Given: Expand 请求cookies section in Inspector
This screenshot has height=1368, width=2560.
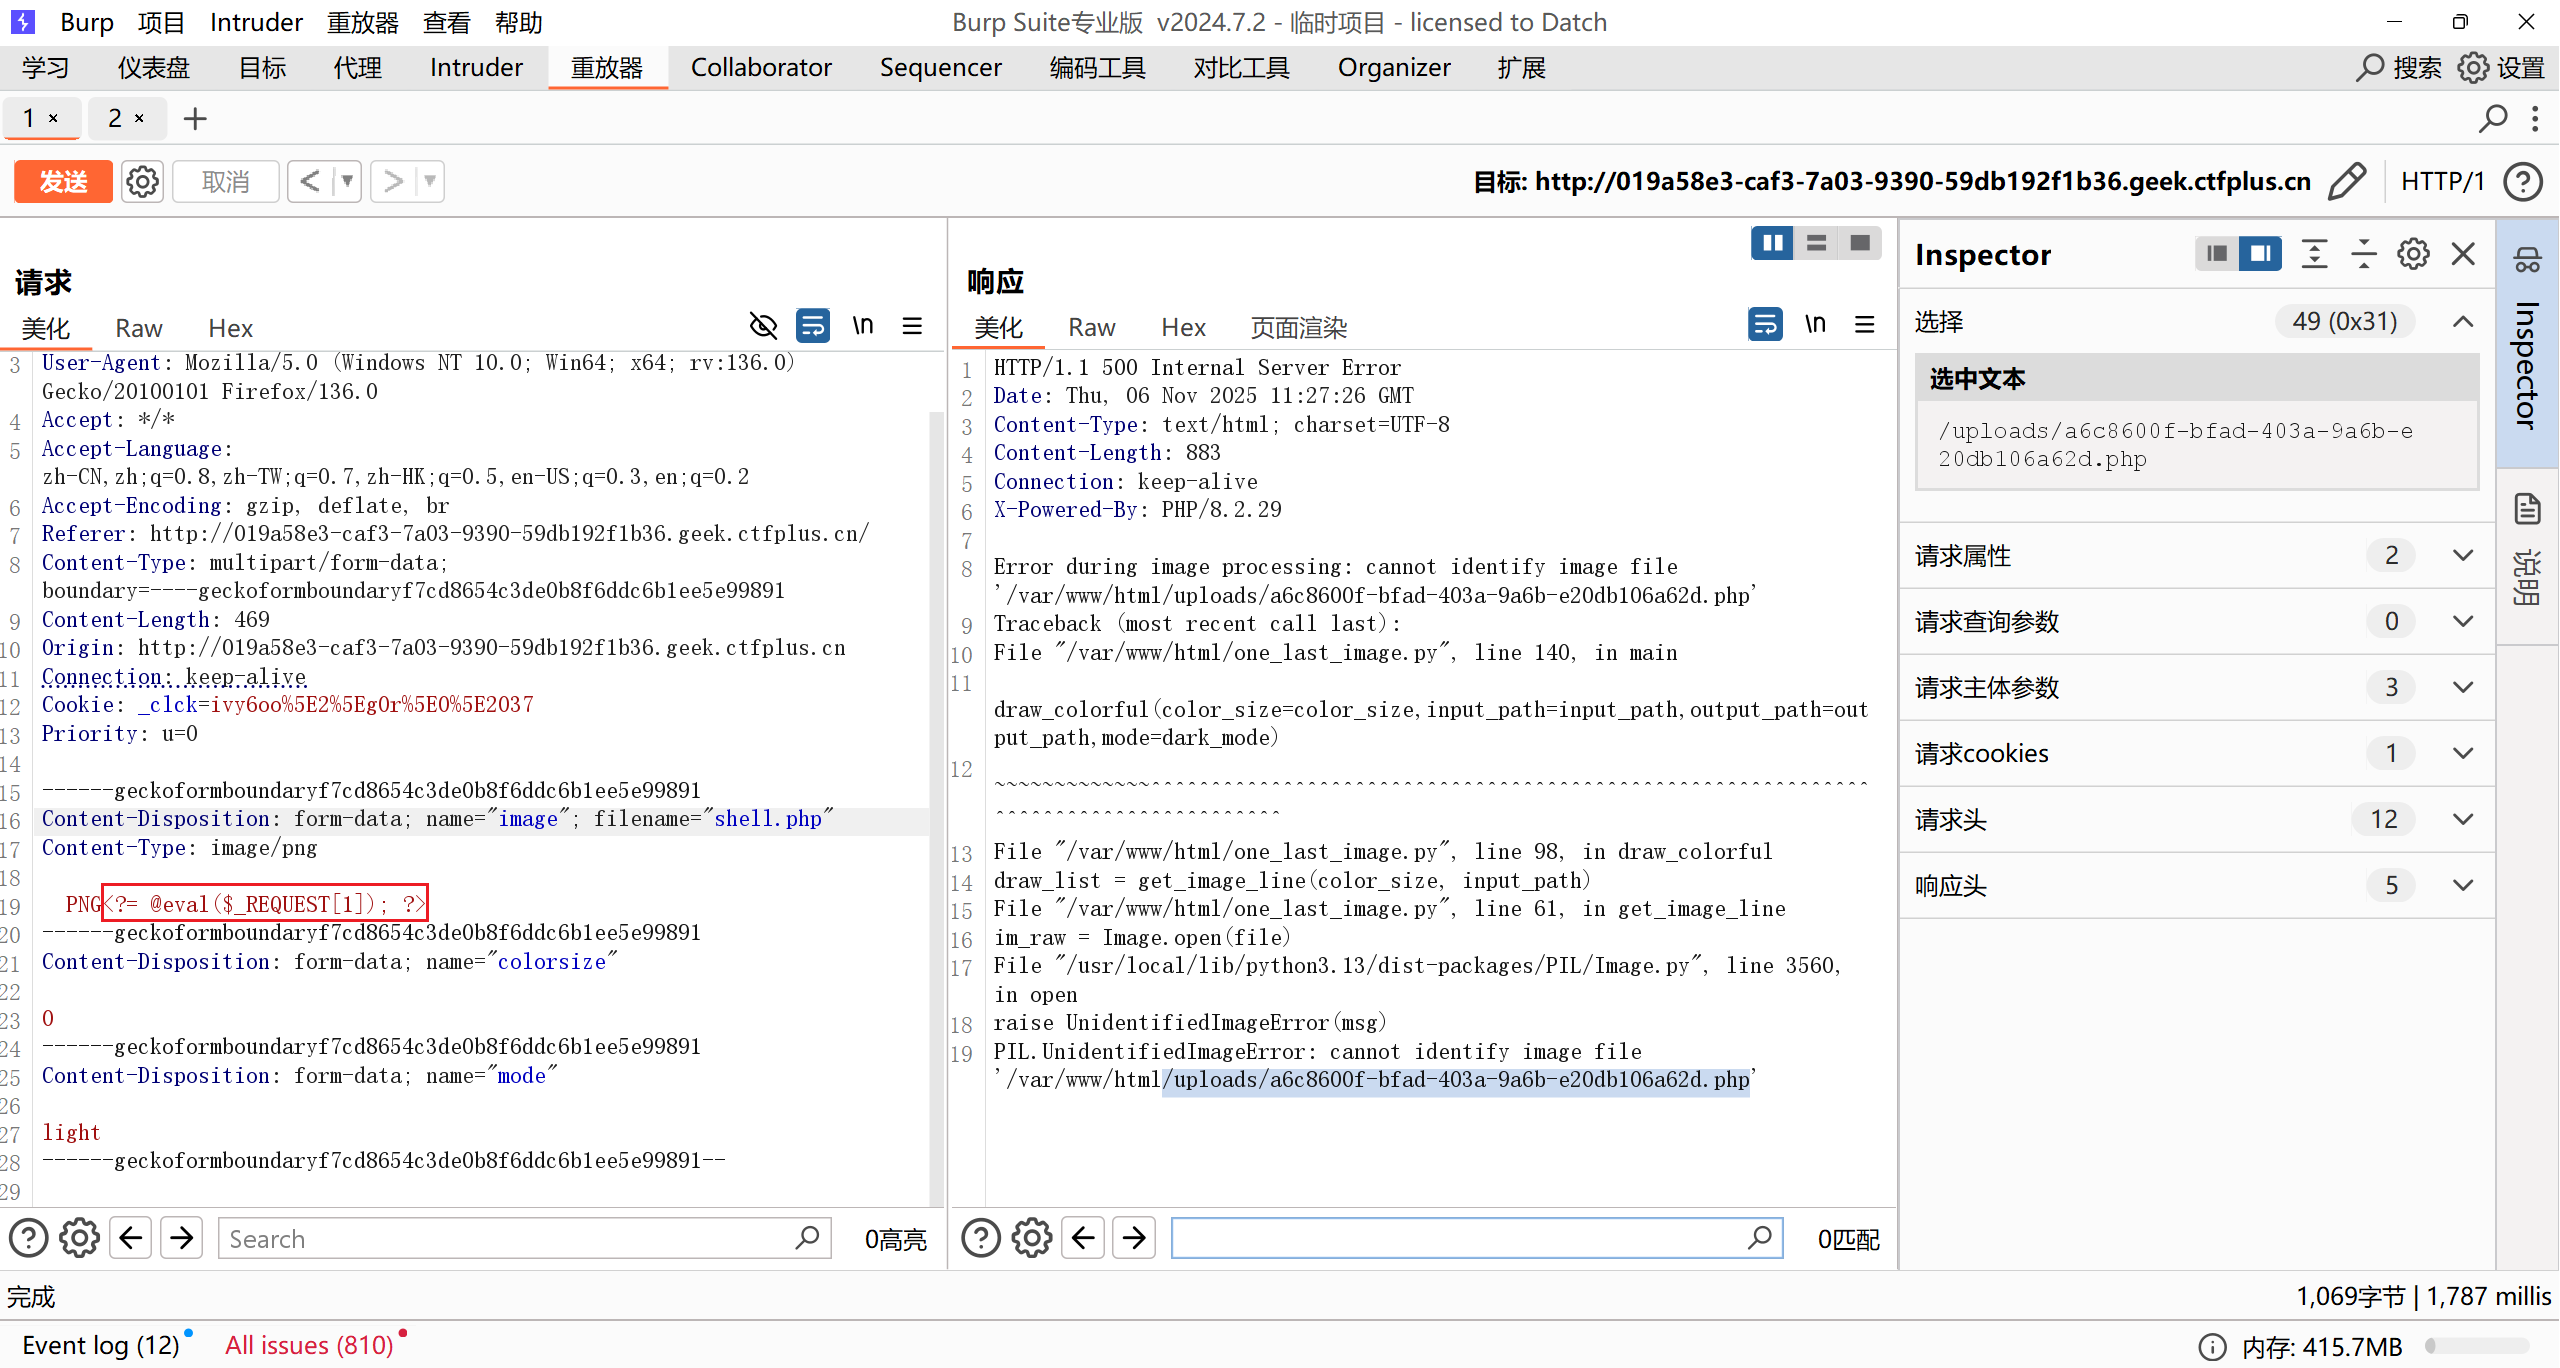Looking at the screenshot, I should (2463, 753).
